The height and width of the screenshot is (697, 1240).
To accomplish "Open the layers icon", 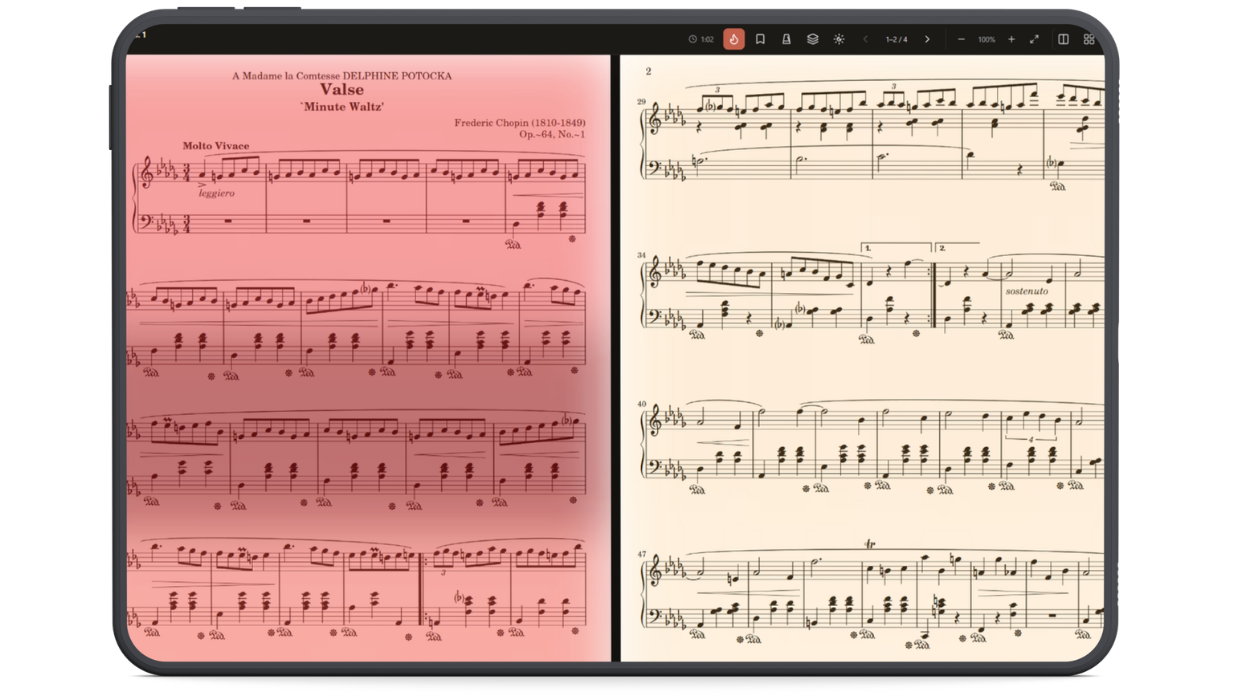I will click(x=812, y=39).
